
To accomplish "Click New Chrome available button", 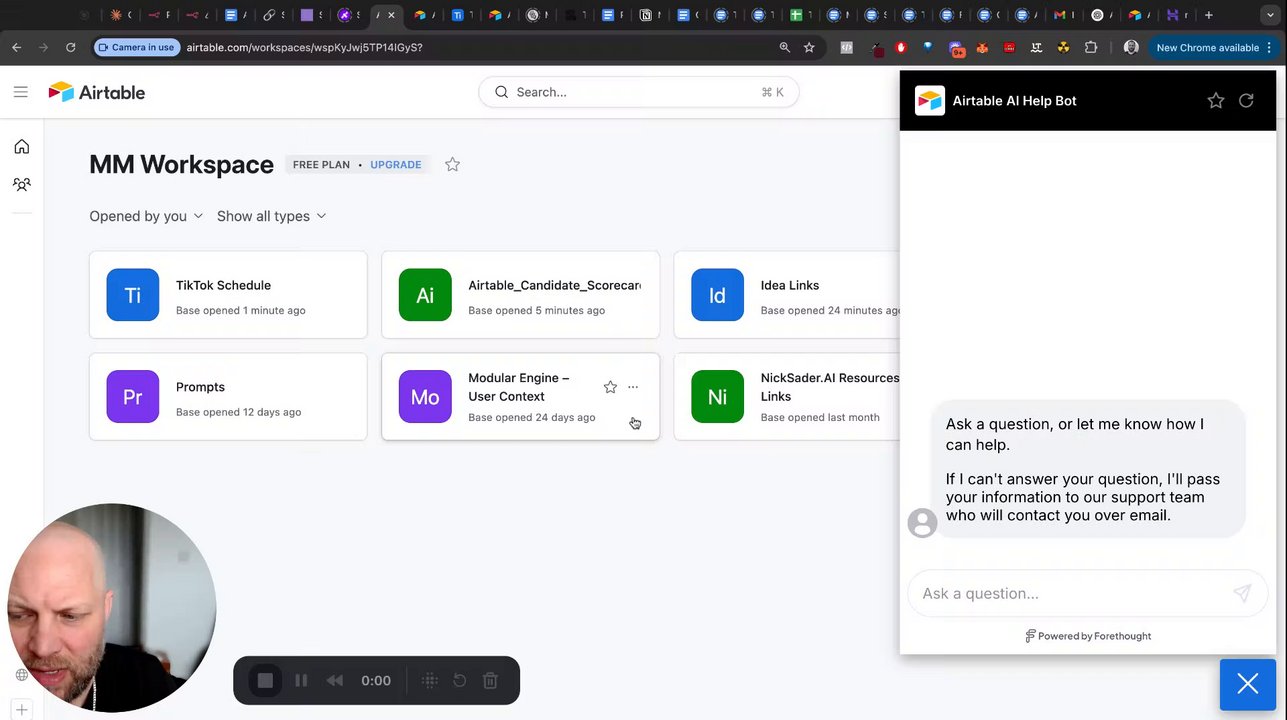I will [x=1212, y=47].
